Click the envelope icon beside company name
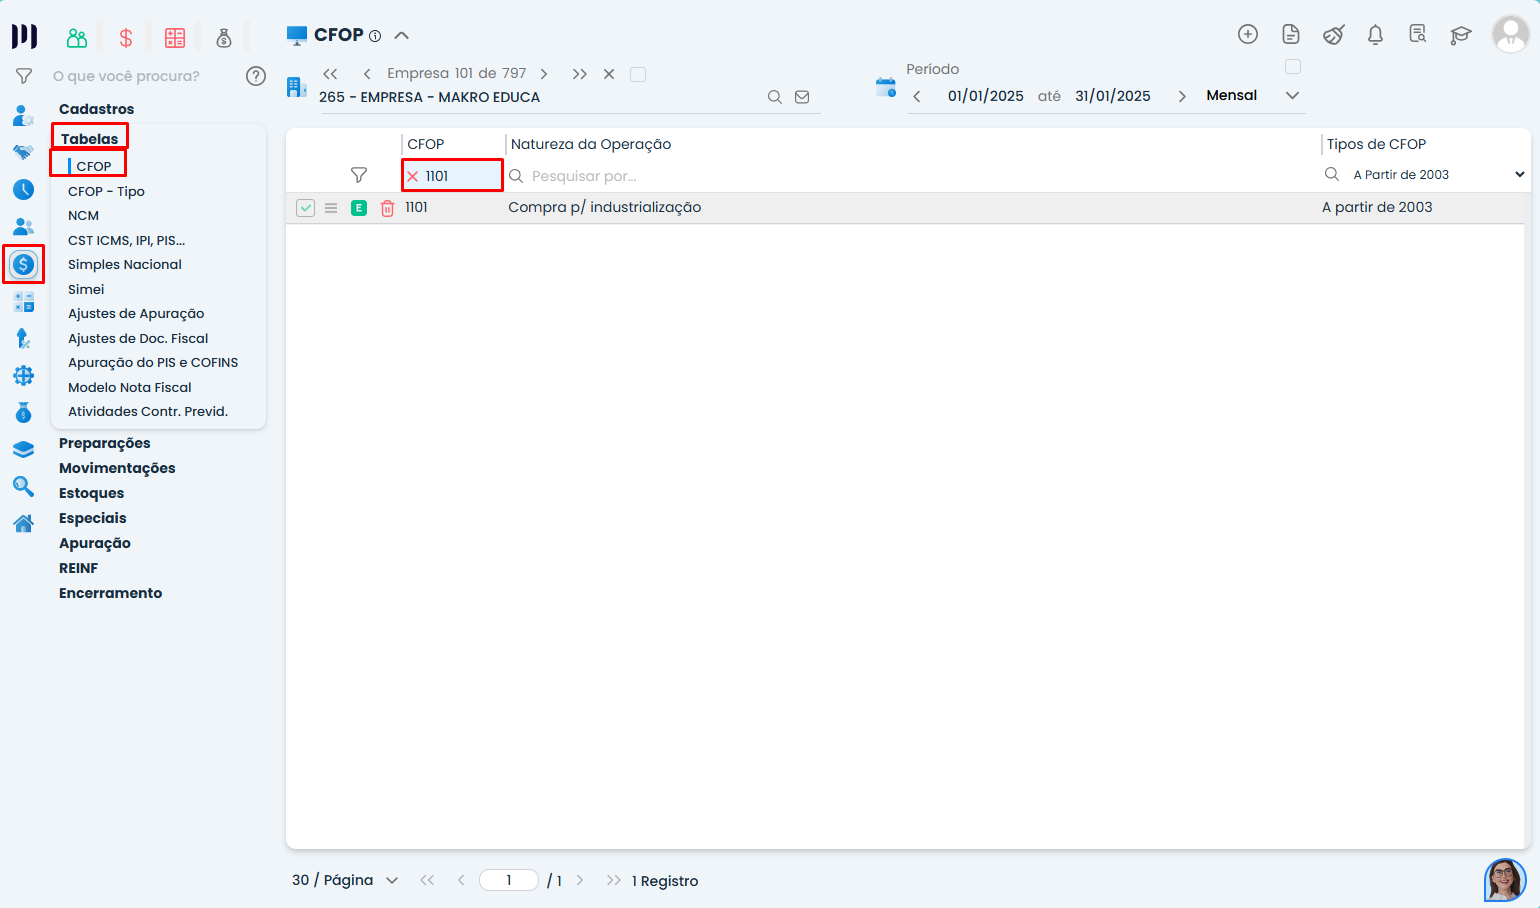The height and width of the screenshot is (908, 1540). tap(802, 97)
